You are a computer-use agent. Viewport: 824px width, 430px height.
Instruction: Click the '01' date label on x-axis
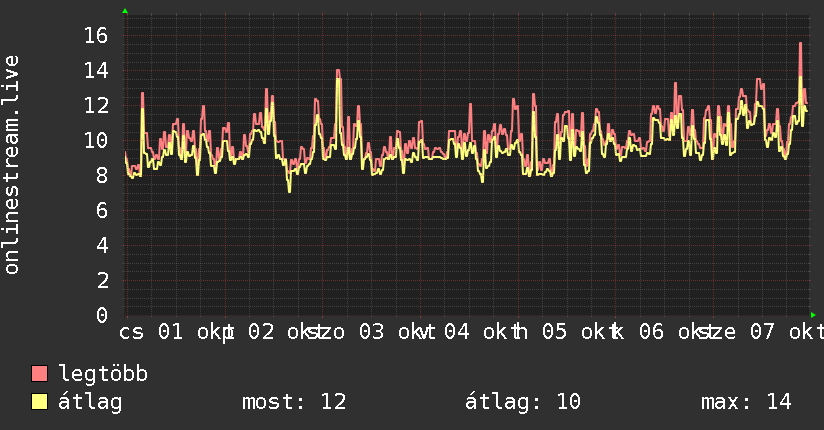171,332
